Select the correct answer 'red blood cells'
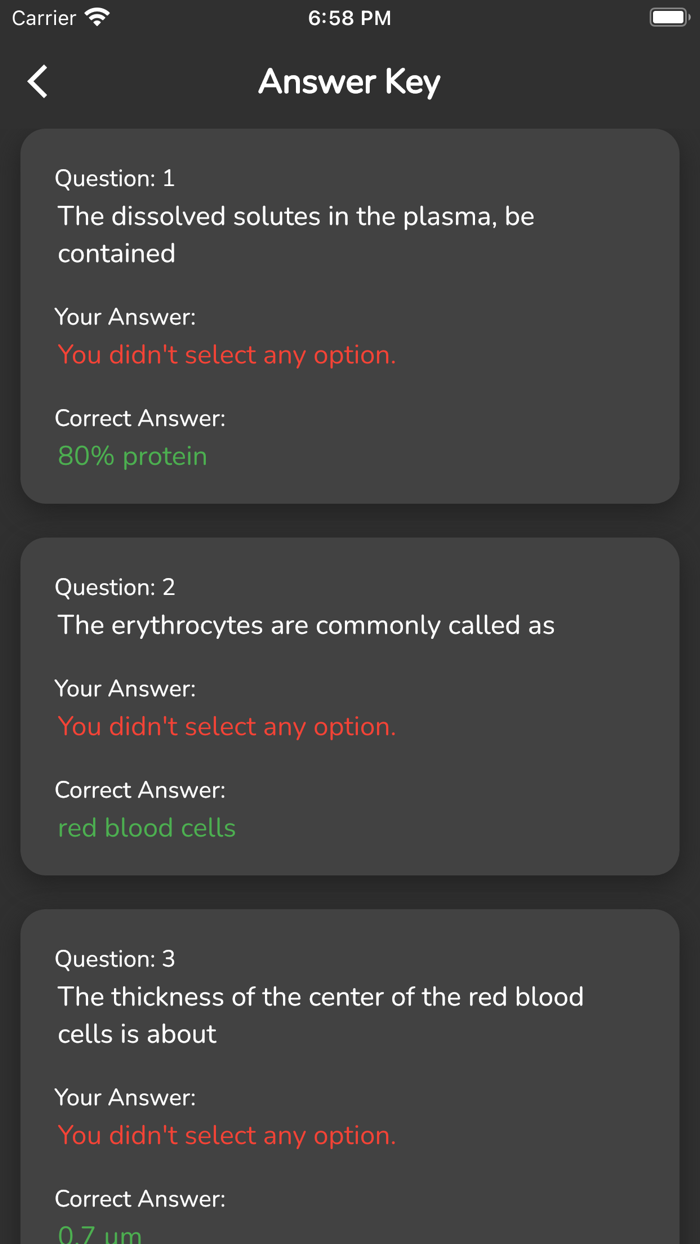This screenshot has height=1244, width=700. pyautogui.click(x=146, y=828)
